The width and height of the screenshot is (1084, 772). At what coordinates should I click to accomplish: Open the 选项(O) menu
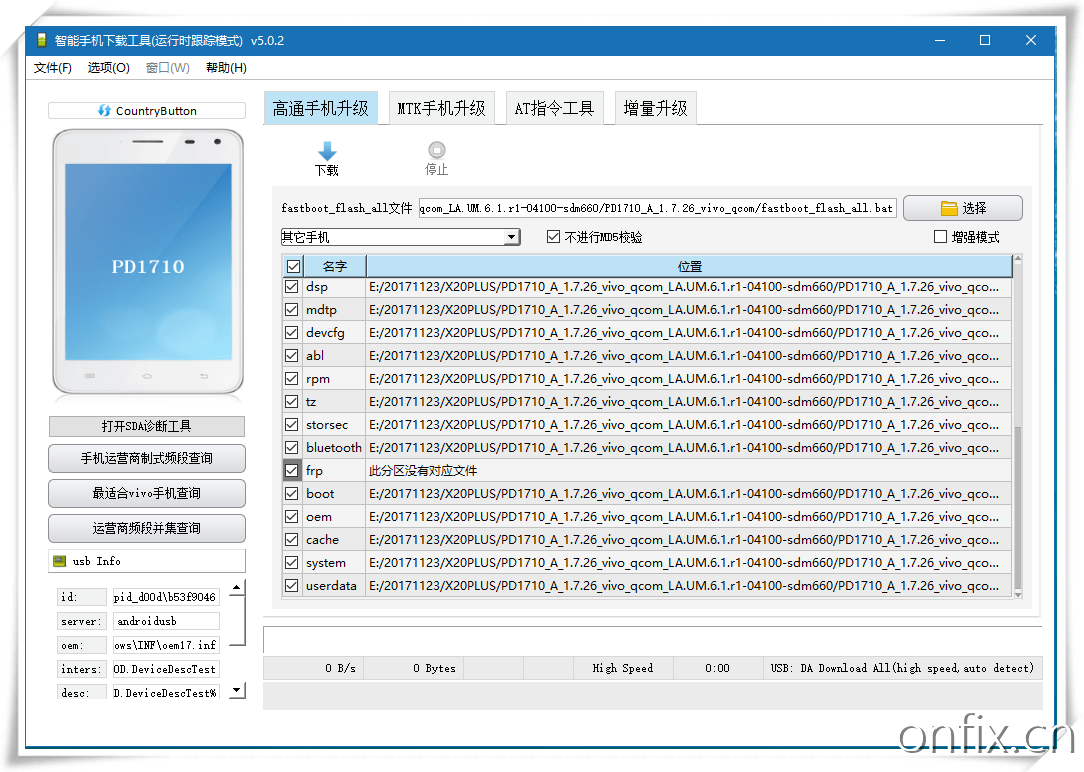[x=107, y=67]
